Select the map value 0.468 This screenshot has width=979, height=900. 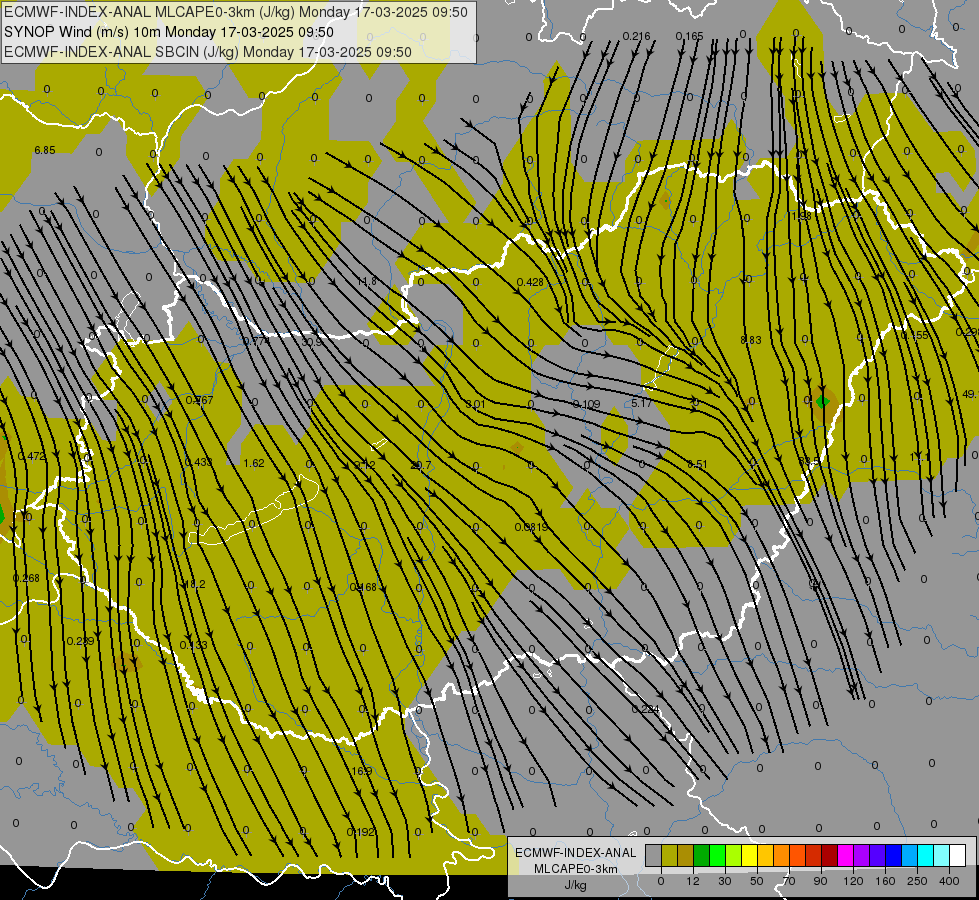(363, 587)
